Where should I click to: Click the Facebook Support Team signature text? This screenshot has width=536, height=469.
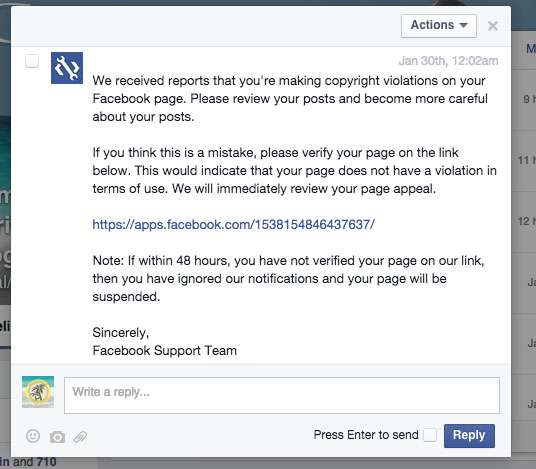(x=164, y=351)
